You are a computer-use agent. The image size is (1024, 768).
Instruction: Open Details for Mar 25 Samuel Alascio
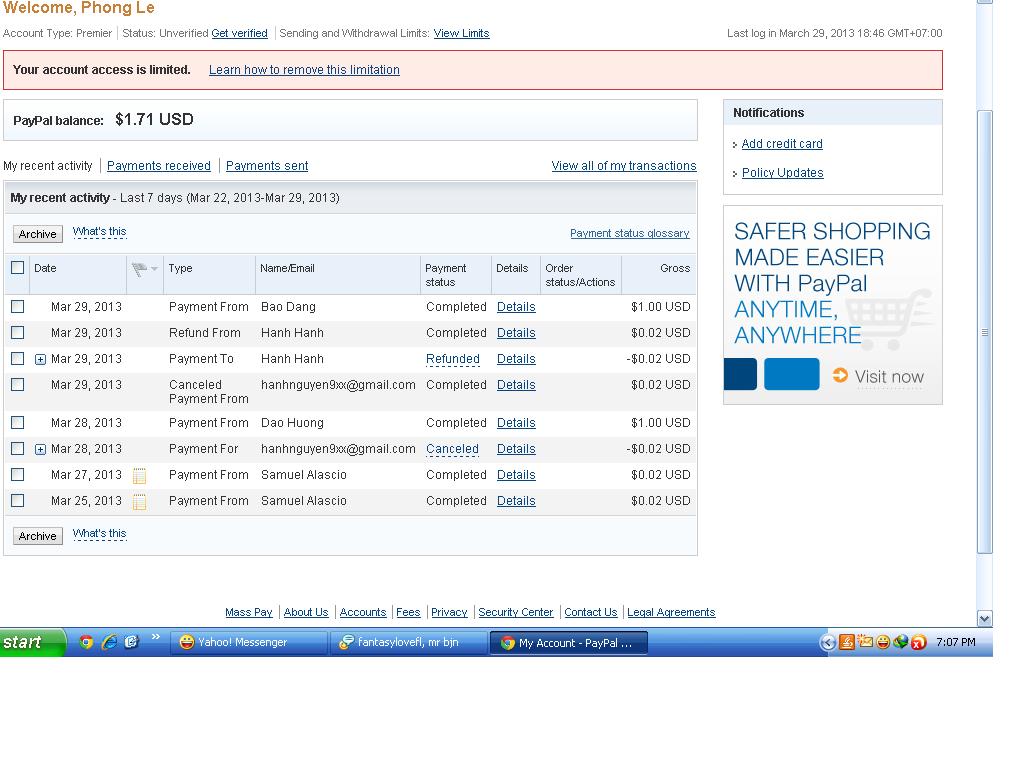(516, 501)
